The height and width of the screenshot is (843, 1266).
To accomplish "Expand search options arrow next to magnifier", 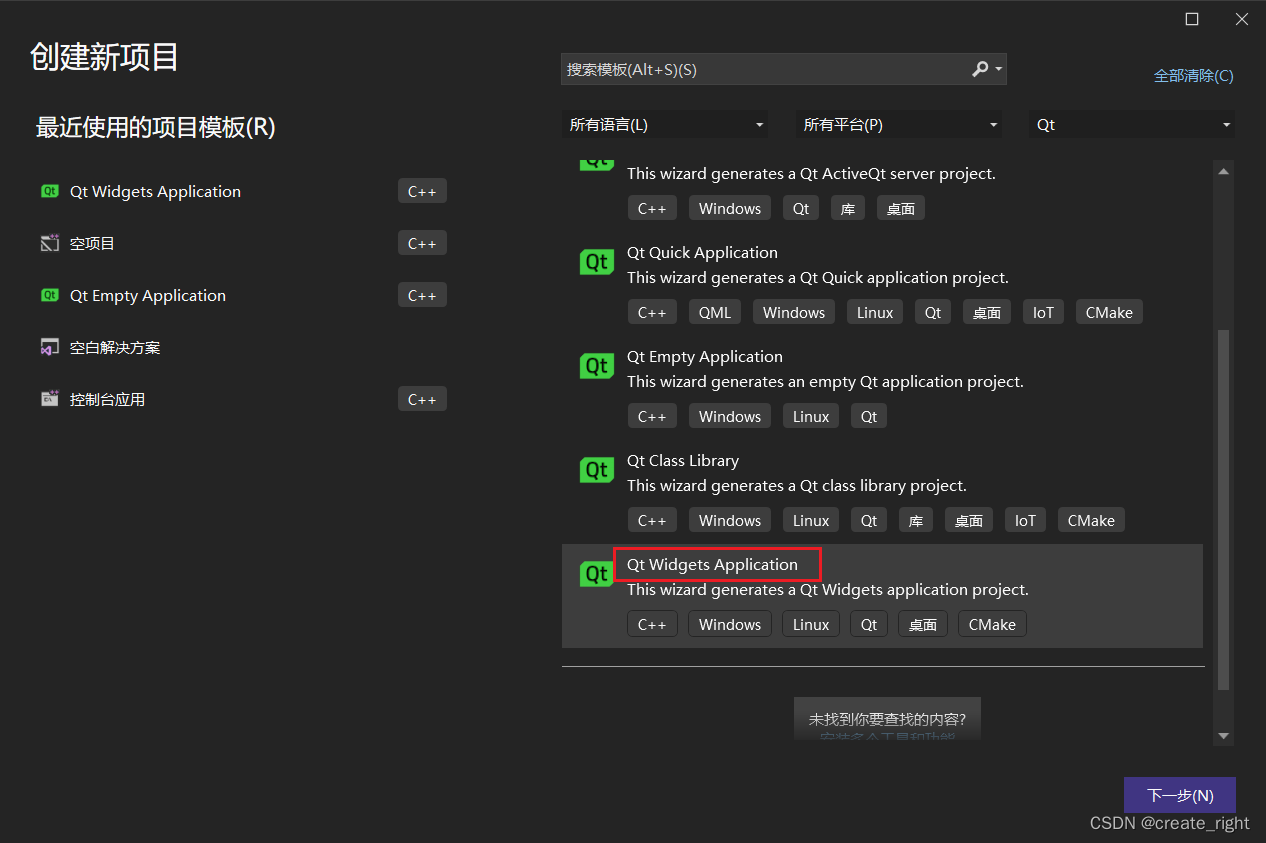I will (998, 69).
